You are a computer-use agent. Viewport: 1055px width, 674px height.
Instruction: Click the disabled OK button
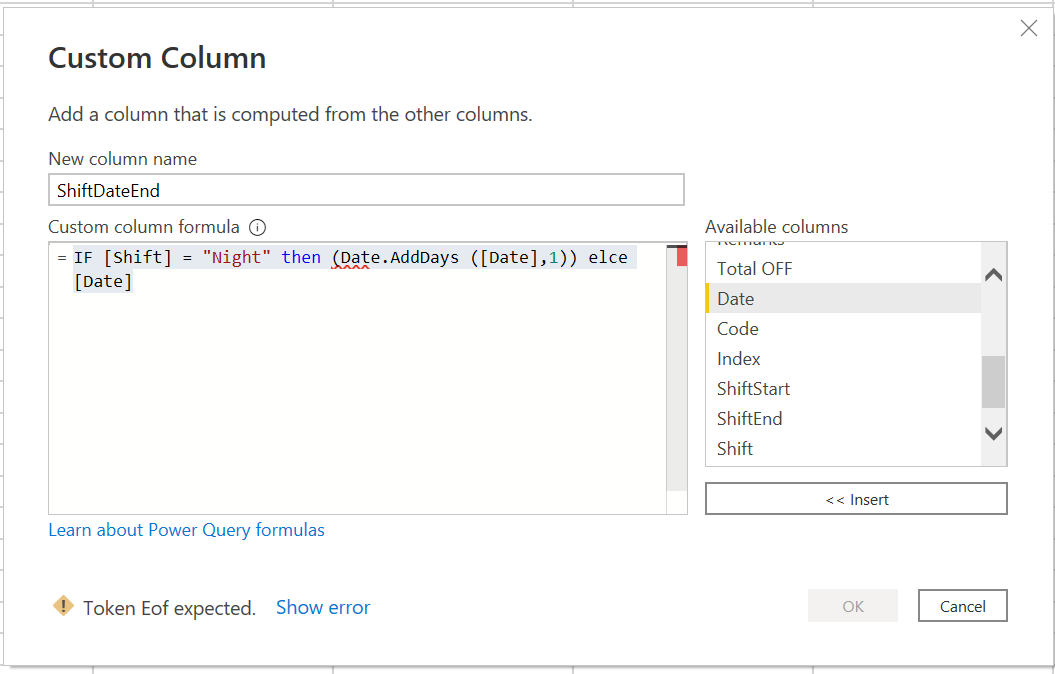point(852,606)
